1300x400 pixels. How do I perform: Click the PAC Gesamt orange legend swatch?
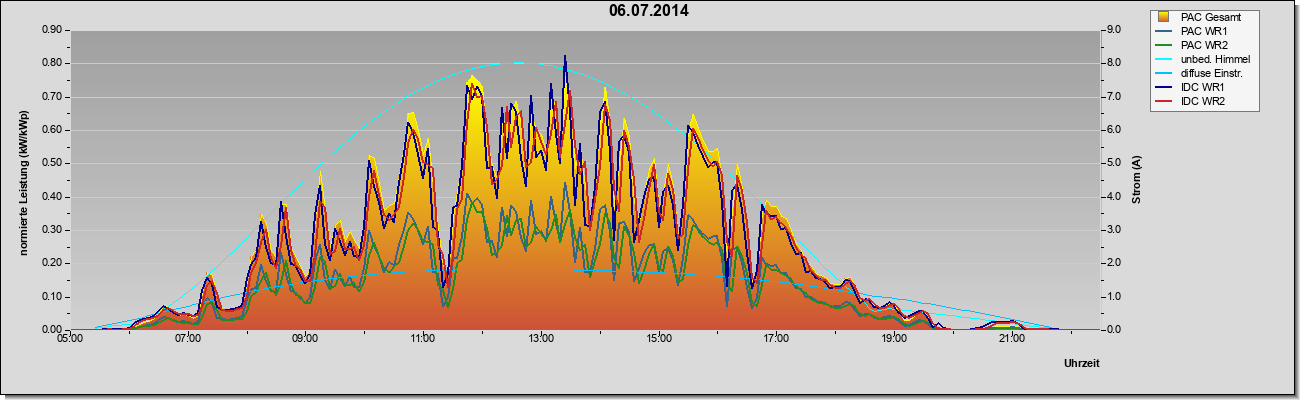[x=1163, y=17]
